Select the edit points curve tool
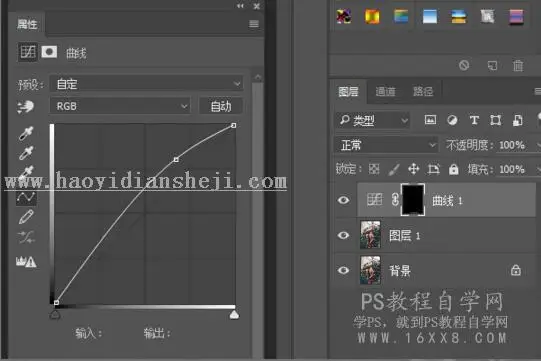The image size is (541, 361). [x=26, y=198]
